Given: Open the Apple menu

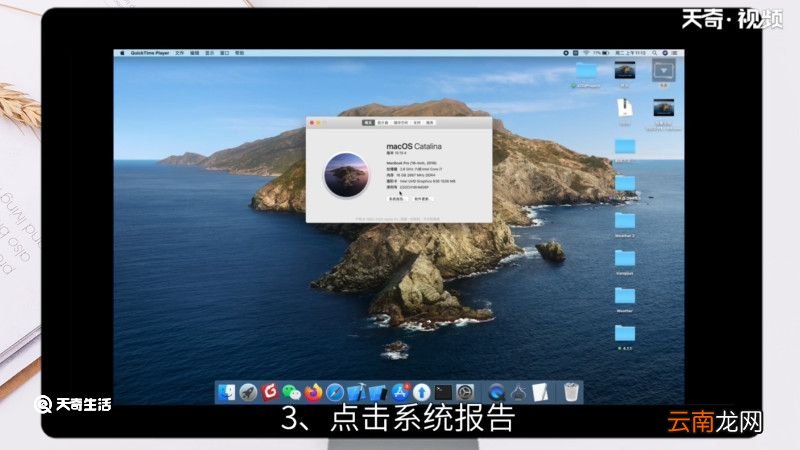Looking at the screenshot, I should click(122, 53).
